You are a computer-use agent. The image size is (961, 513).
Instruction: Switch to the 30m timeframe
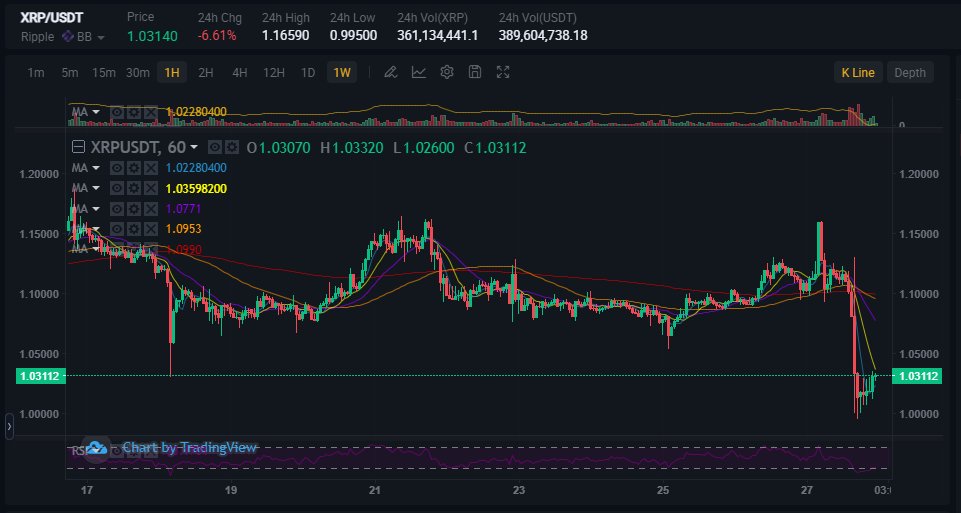click(138, 72)
